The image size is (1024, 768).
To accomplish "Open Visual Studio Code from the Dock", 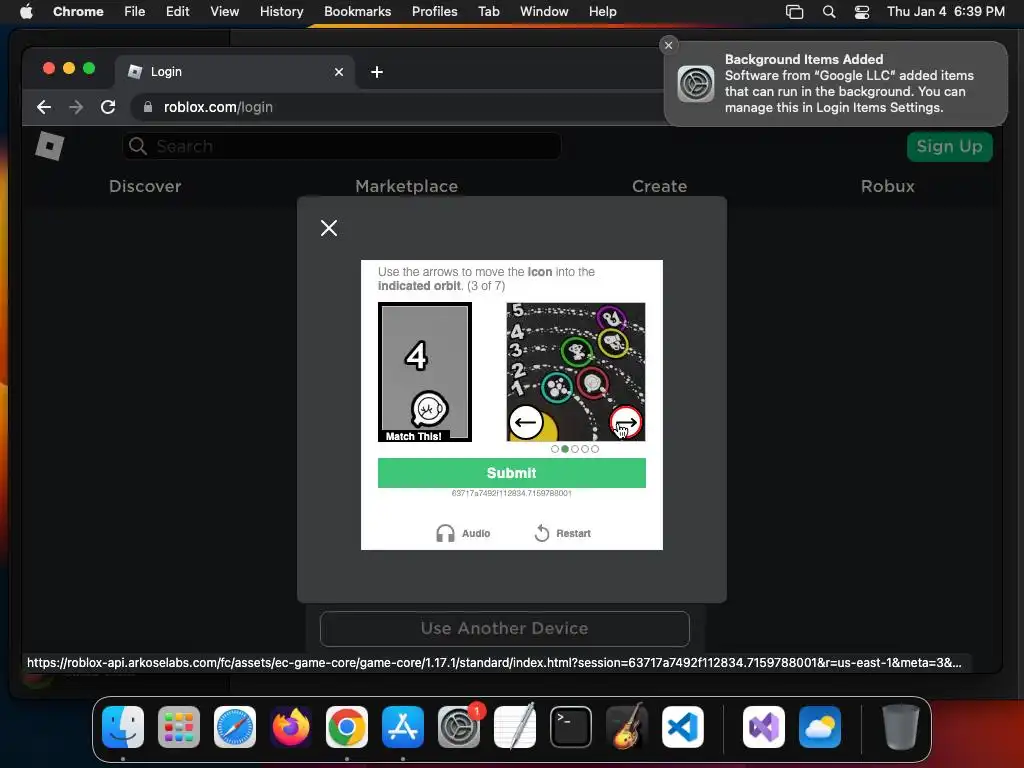I will point(683,727).
